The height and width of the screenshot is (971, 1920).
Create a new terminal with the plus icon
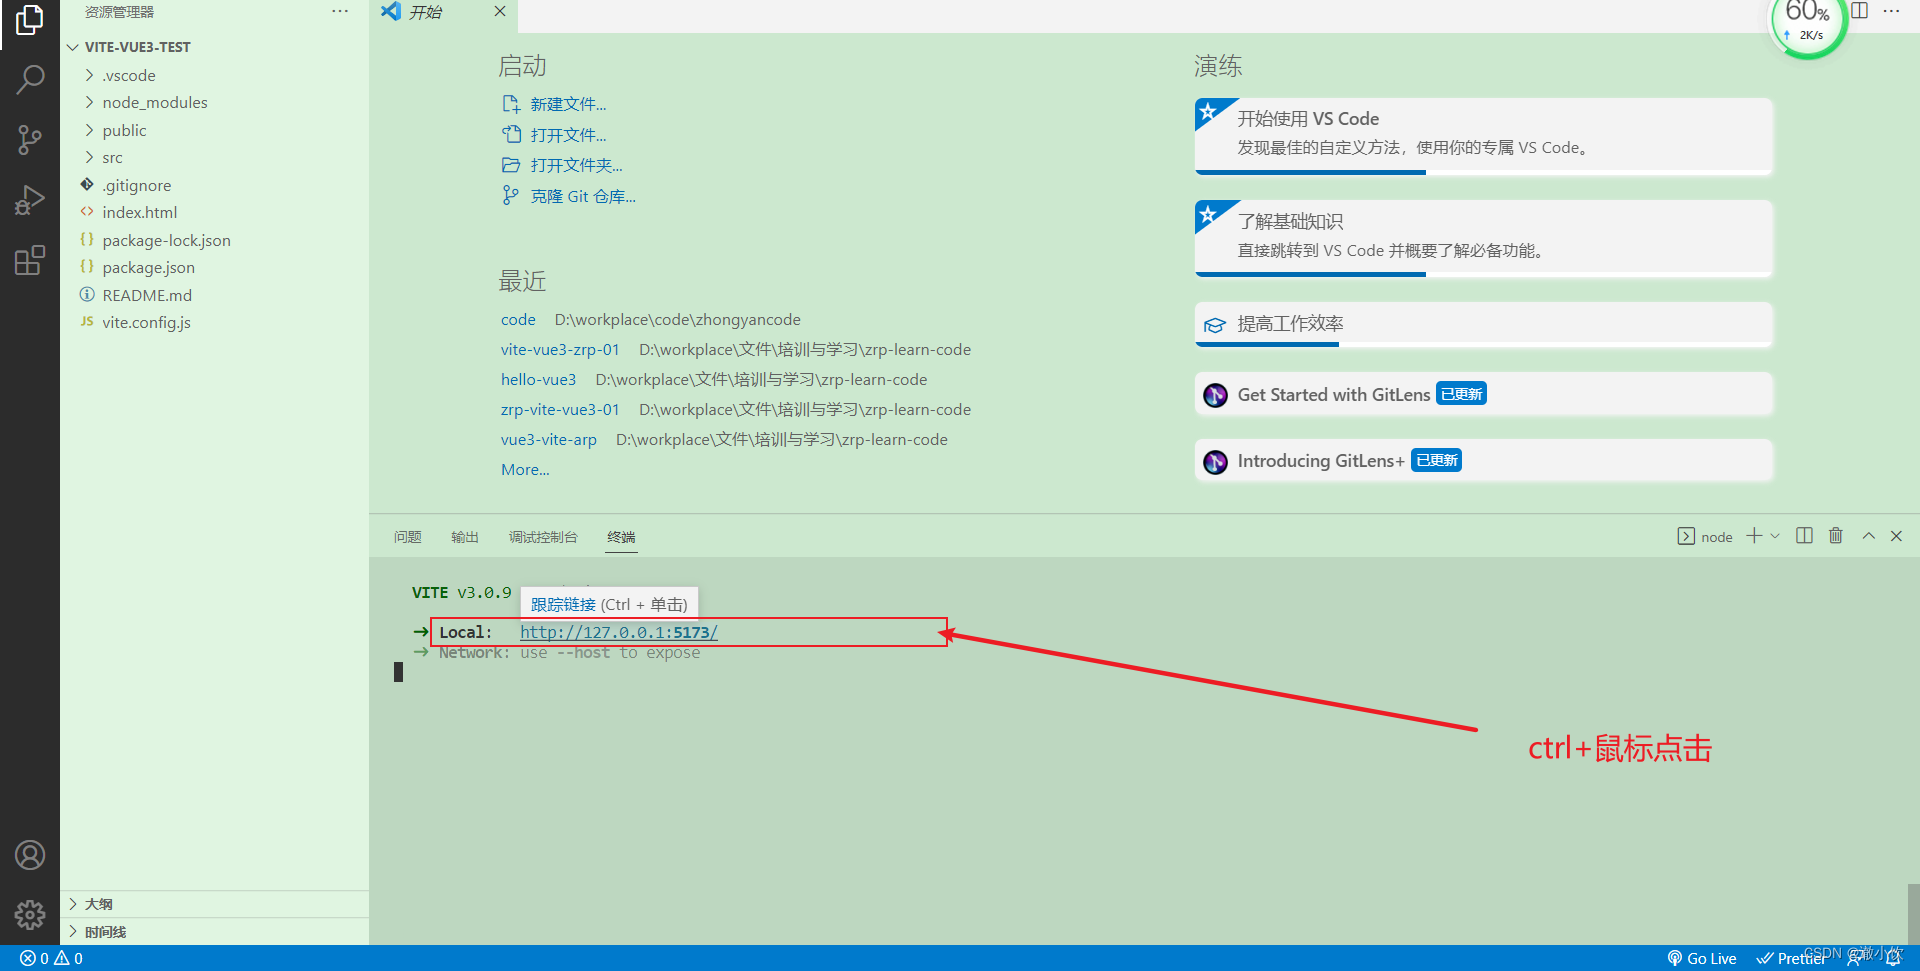pyautogui.click(x=1753, y=536)
